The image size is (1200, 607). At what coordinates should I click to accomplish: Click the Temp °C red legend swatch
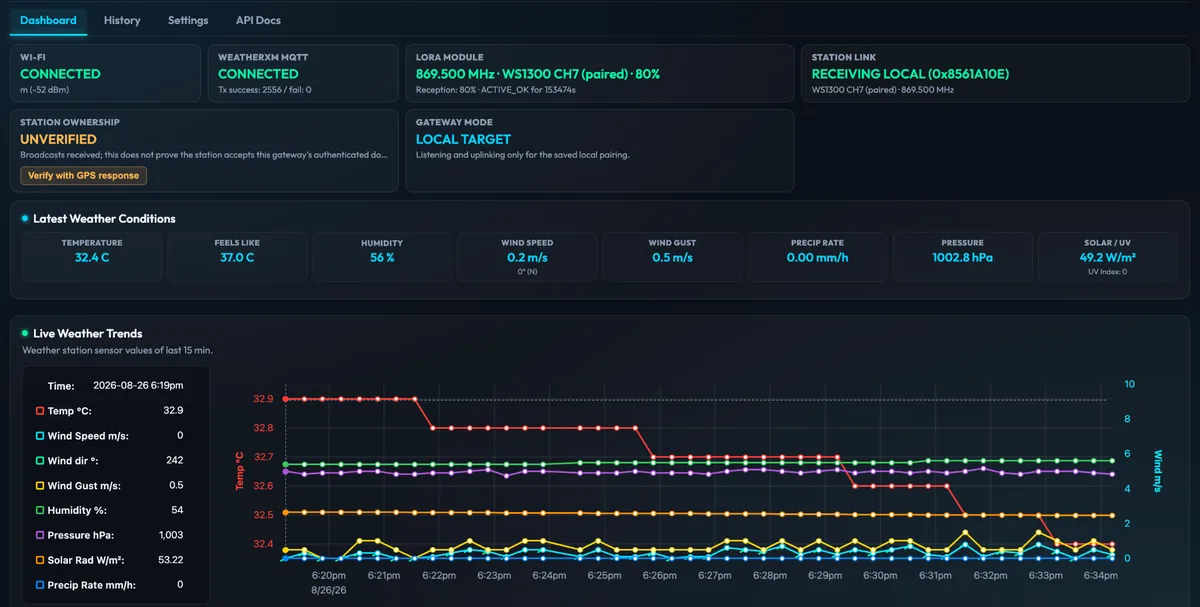click(40, 410)
